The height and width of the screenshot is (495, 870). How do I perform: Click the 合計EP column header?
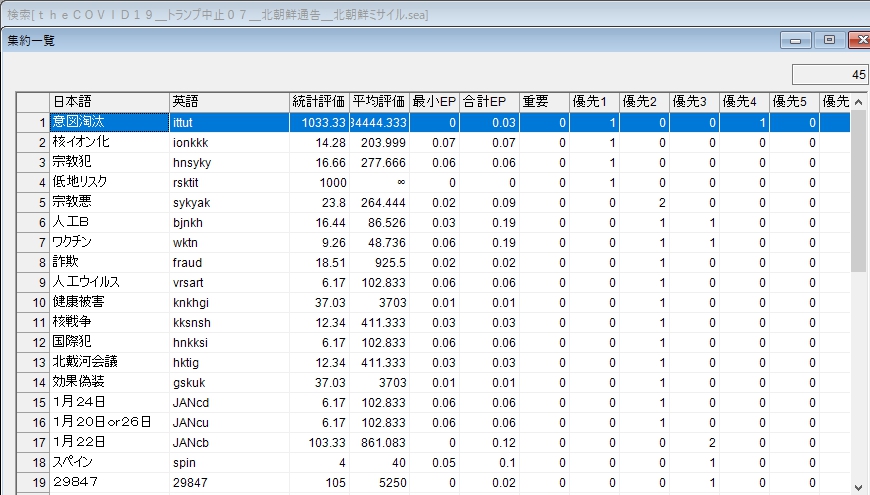coord(489,102)
